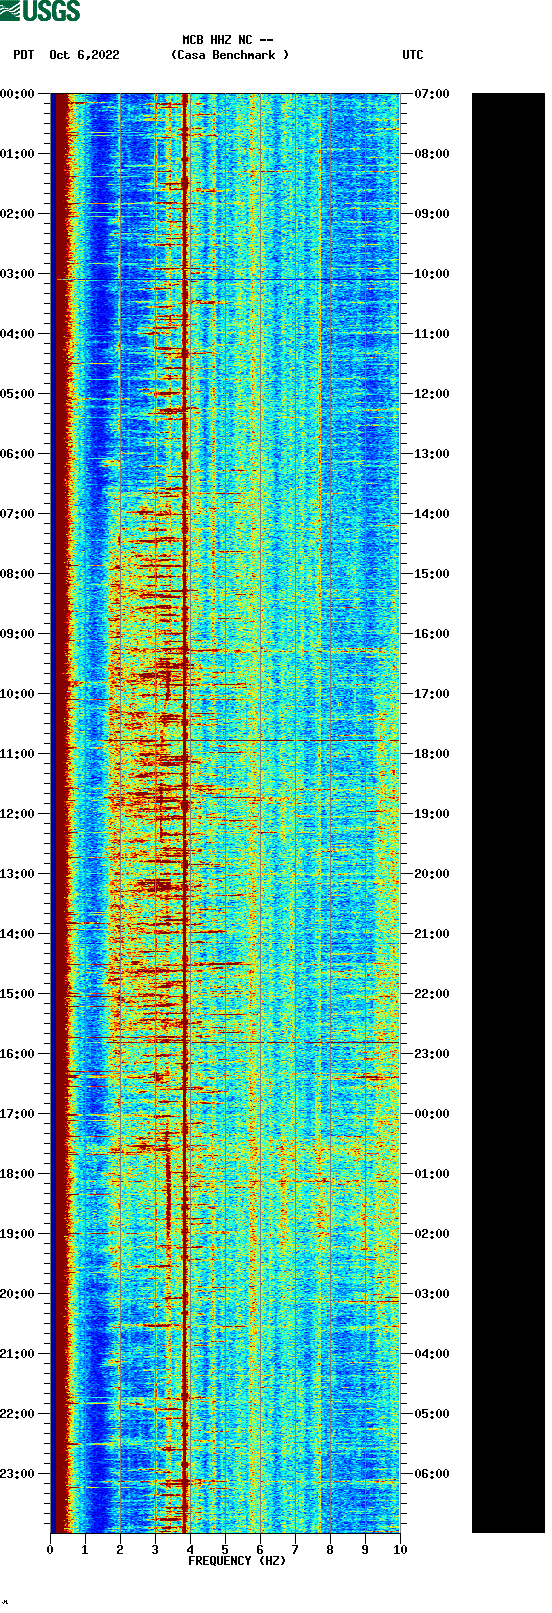Click the 22:00 tick on the UTC axis
Screen dimensions: 552x1613
tap(431, 994)
